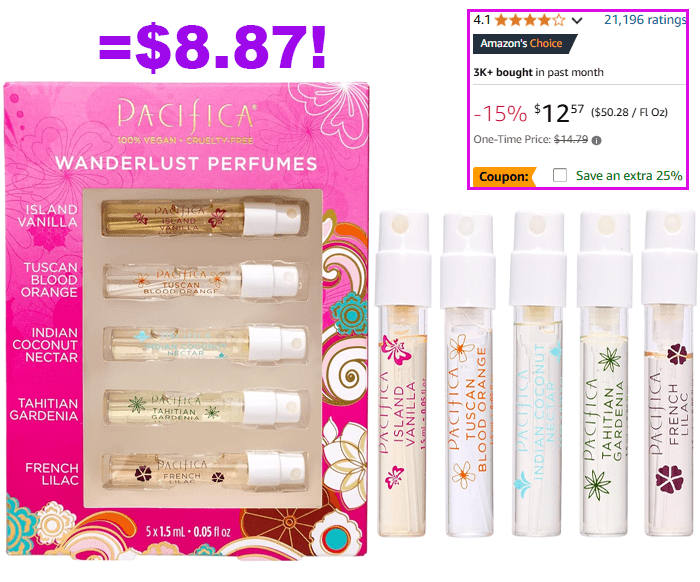Select the French Lilac vial image

tap(670, 373)
